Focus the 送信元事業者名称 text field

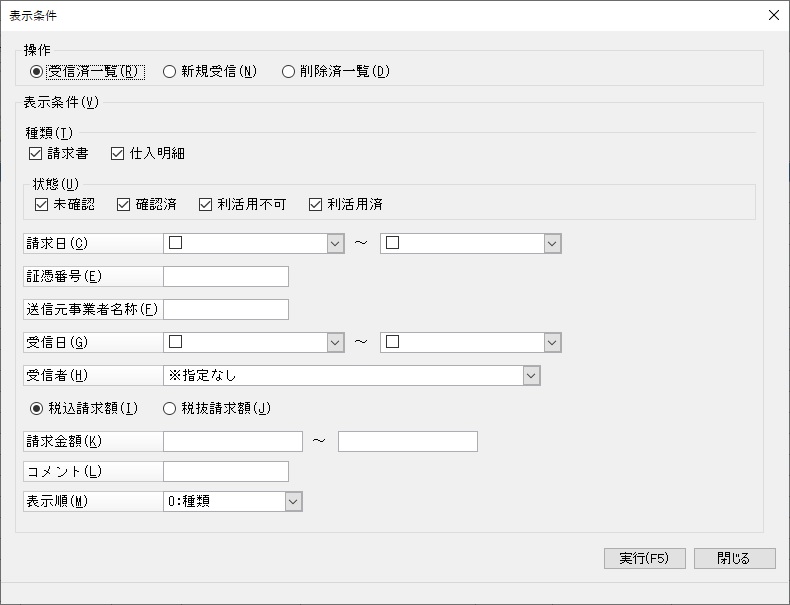(226, 310)
